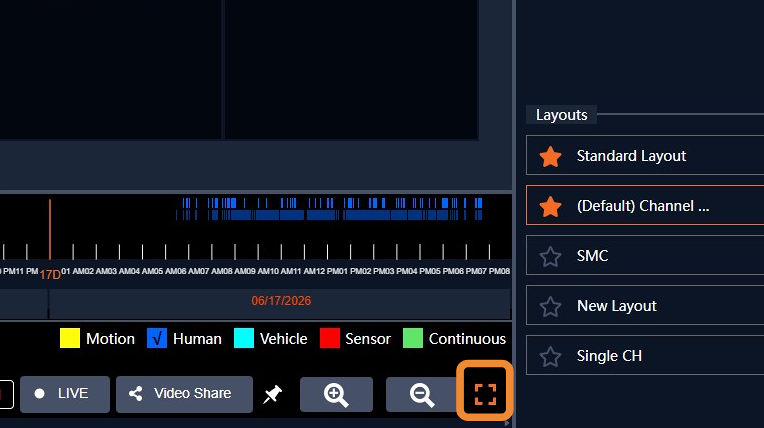Enable the Motion event filter

click(x=70, y=338)
